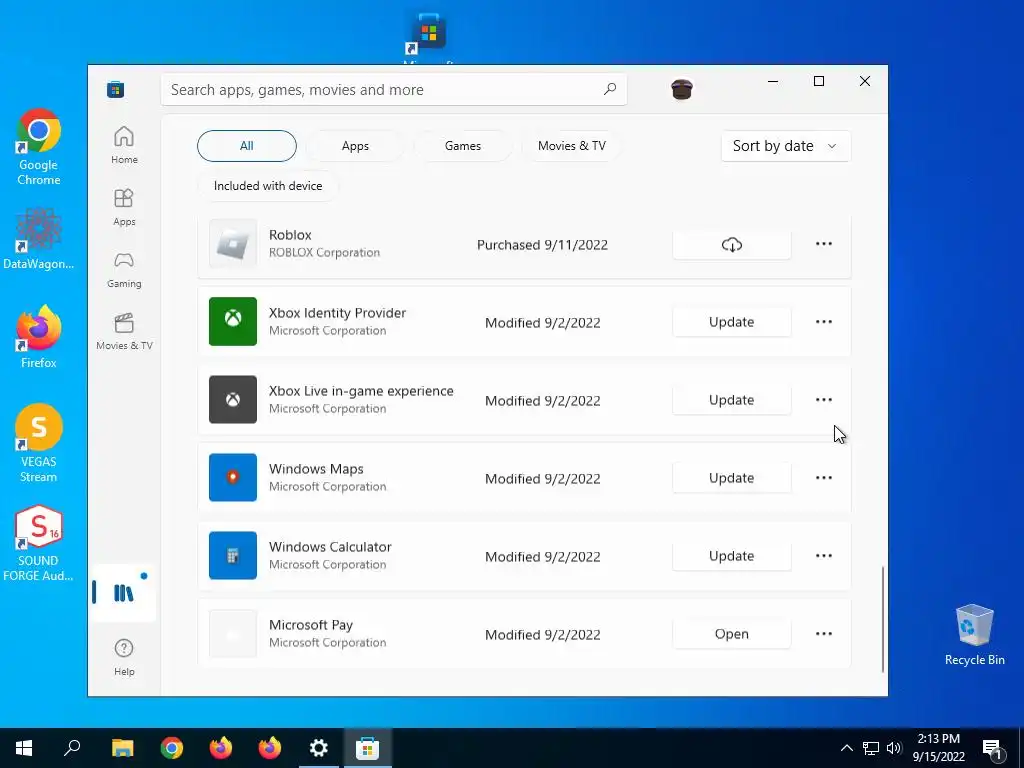1024x768 pixels.
Task: Go to Gaming in the sidebar
Action: (124, 269)
